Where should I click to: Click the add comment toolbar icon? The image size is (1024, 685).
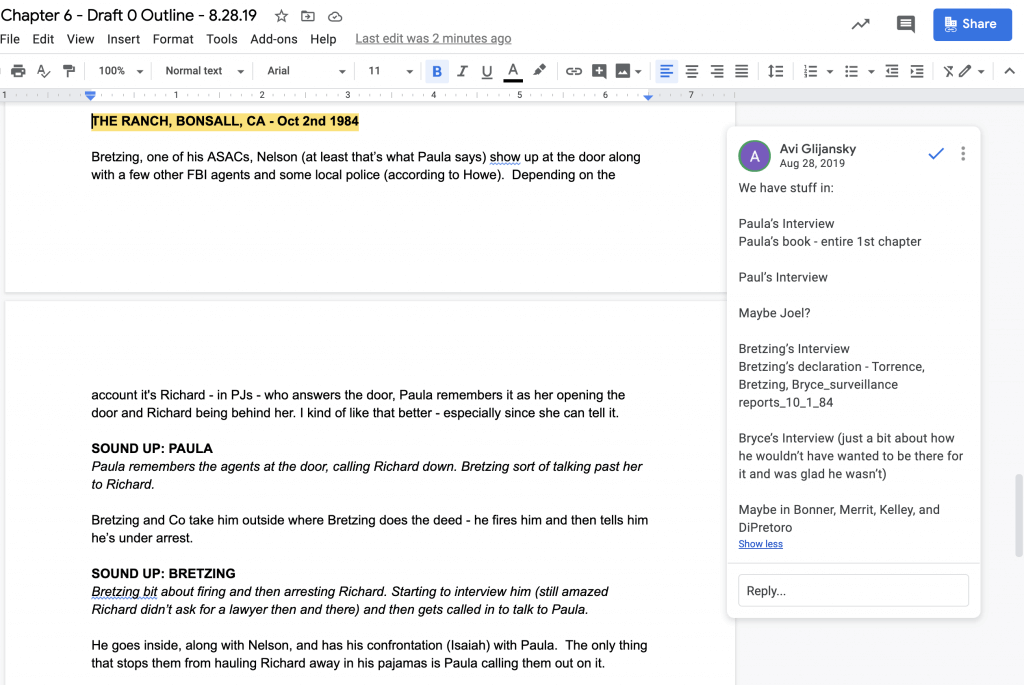coord(599,71)
